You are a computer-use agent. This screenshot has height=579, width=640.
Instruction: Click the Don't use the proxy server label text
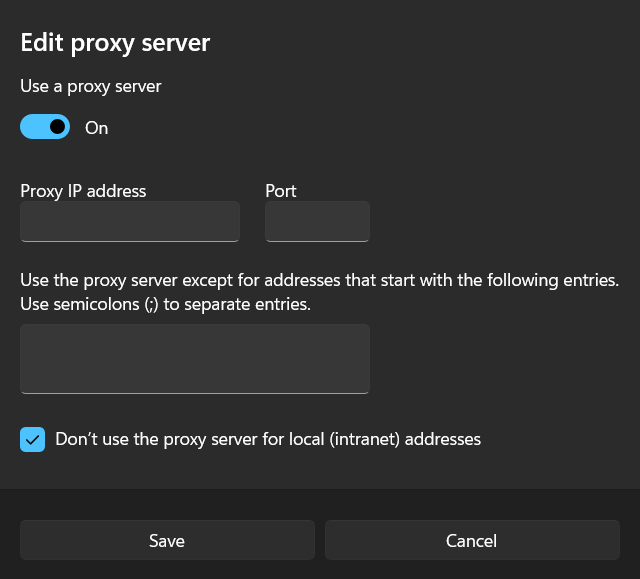pyautogui.click(x=268, y=439)
